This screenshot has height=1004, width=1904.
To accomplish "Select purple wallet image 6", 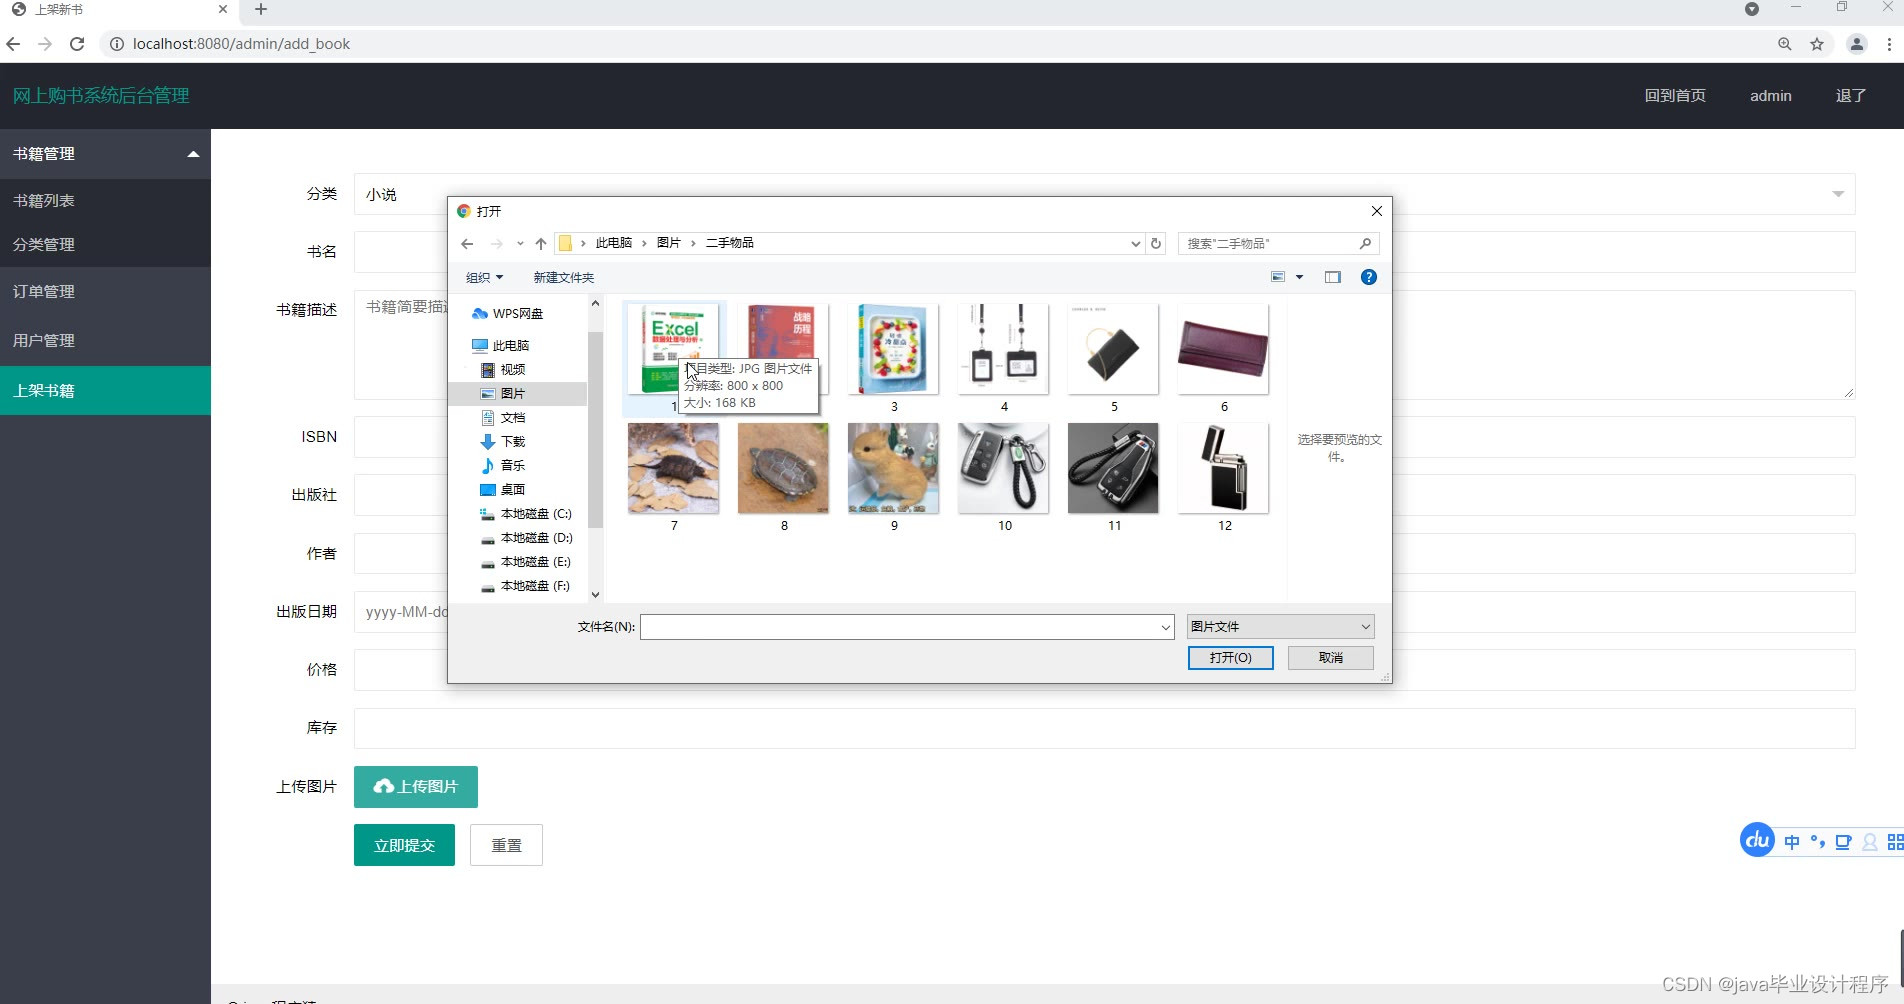I will [x=1223, y=349].
